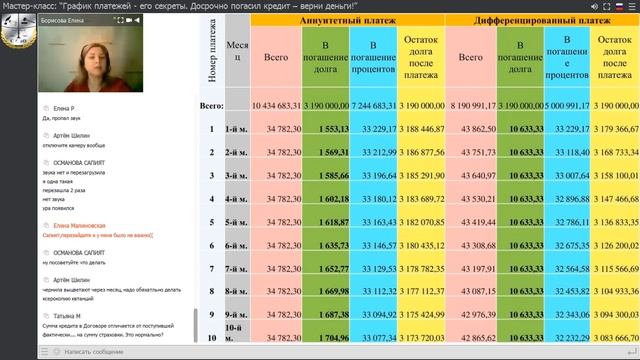Mute the webinar sound via speaker icon

pyautogui.click(x=594, y=7)
